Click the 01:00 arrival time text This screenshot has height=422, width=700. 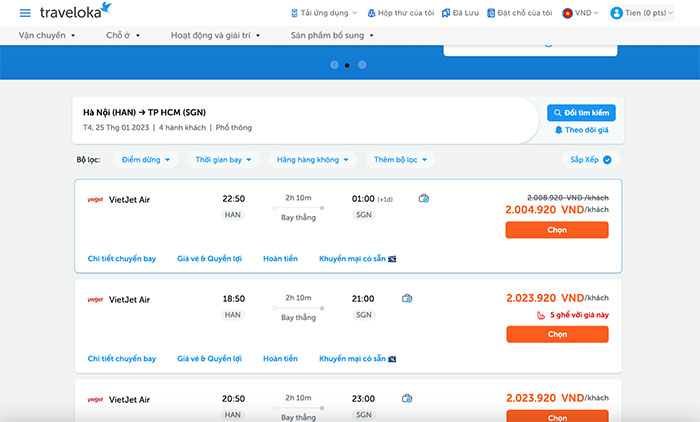point(363,199)
